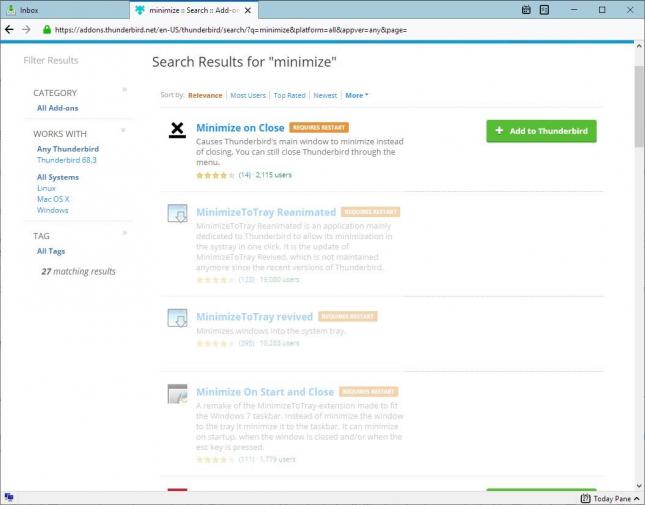This screenshot has height=505, width=645.
Task: Switch to the Inbox tab
Action: tap(65, 10)
